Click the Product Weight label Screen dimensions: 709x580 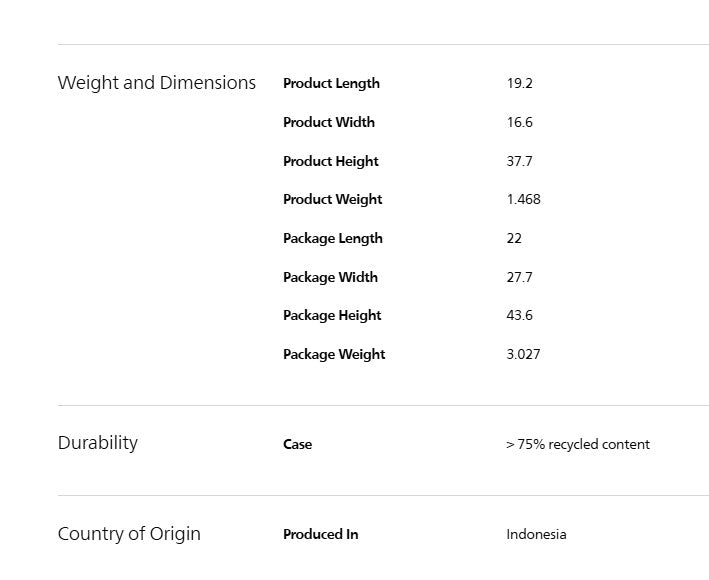333,199
